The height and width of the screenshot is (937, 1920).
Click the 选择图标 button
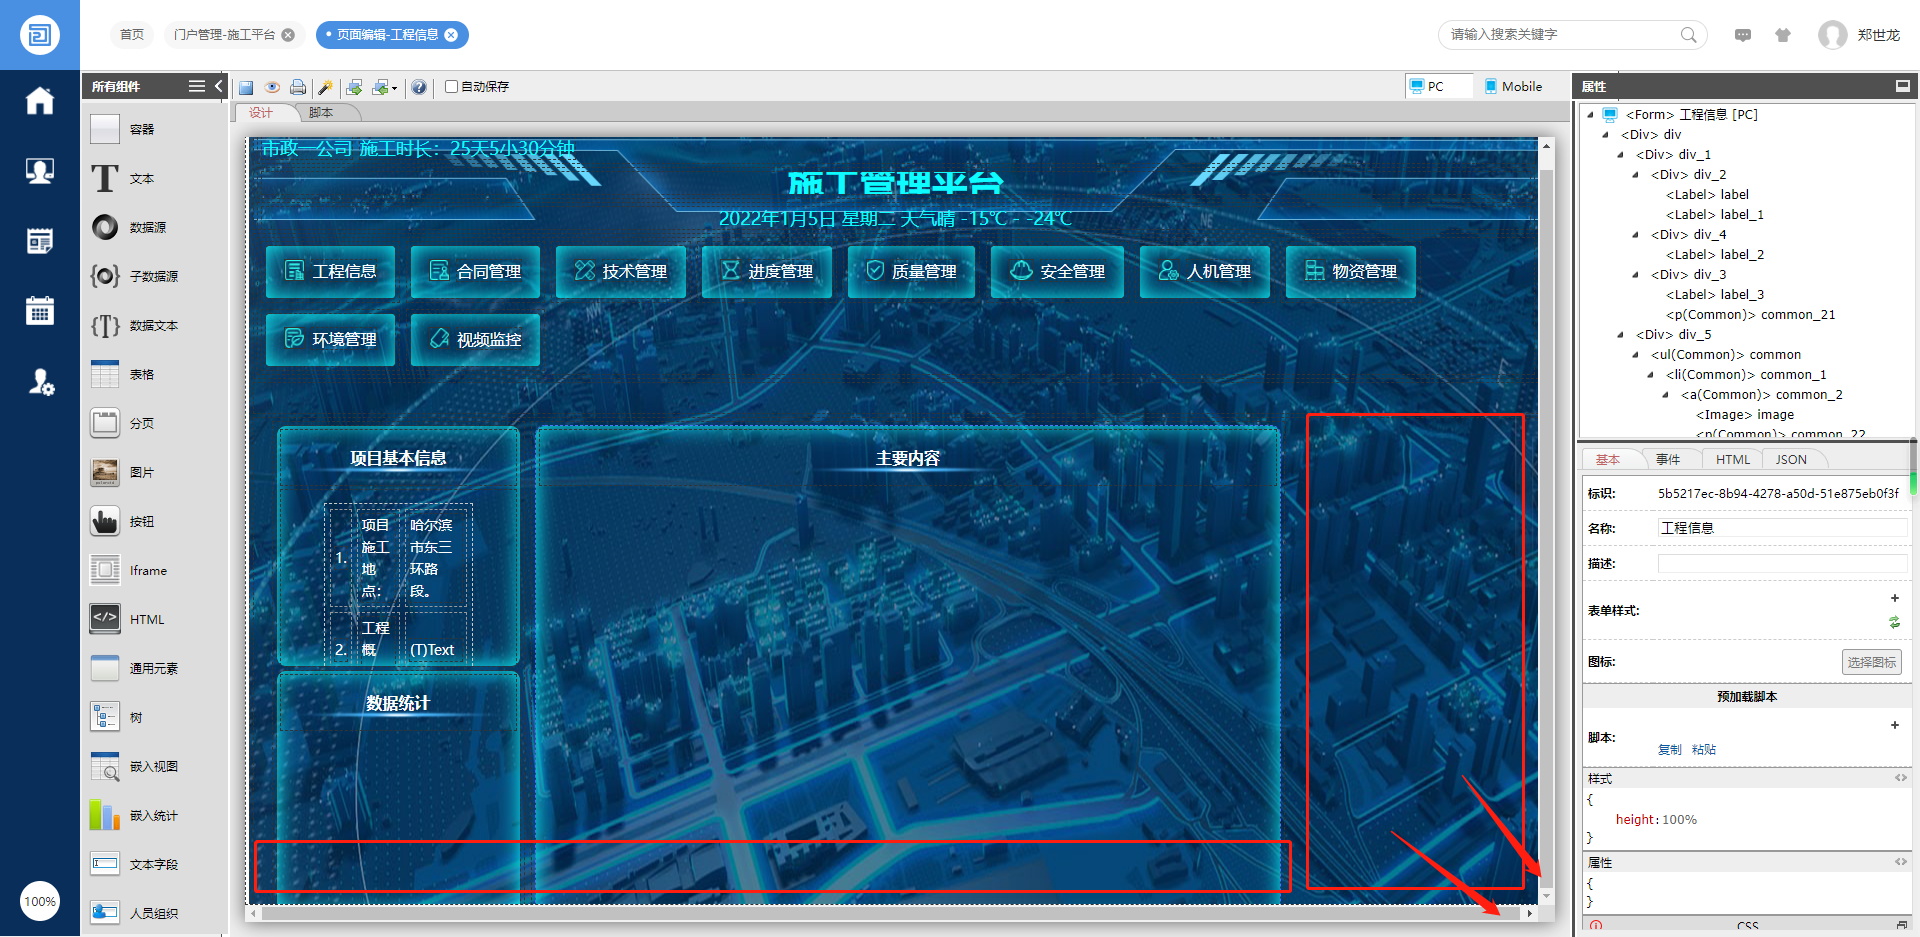tap(1871, 662)
